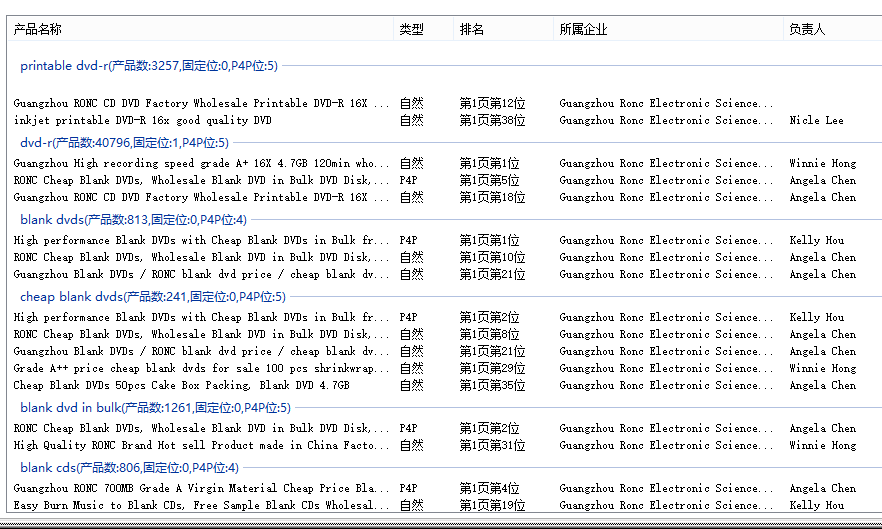Collapse the blank cds(产品数:806) group
This screenshot has height=529, width=882.
pos(129,468)
